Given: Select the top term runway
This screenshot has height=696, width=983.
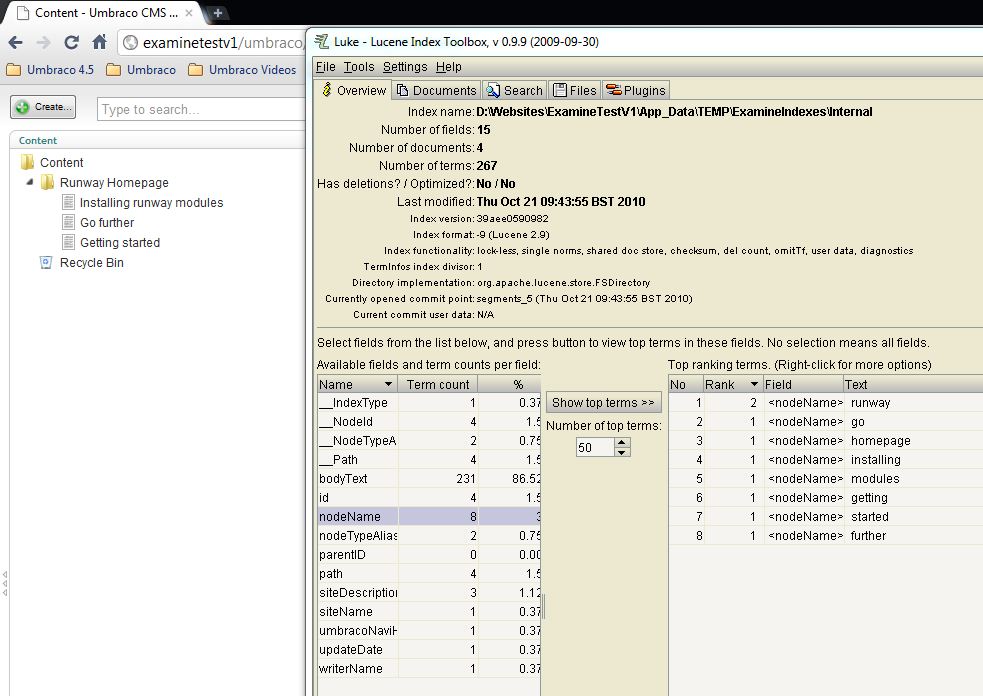Looking at the screenshot, I should (826, 403).
